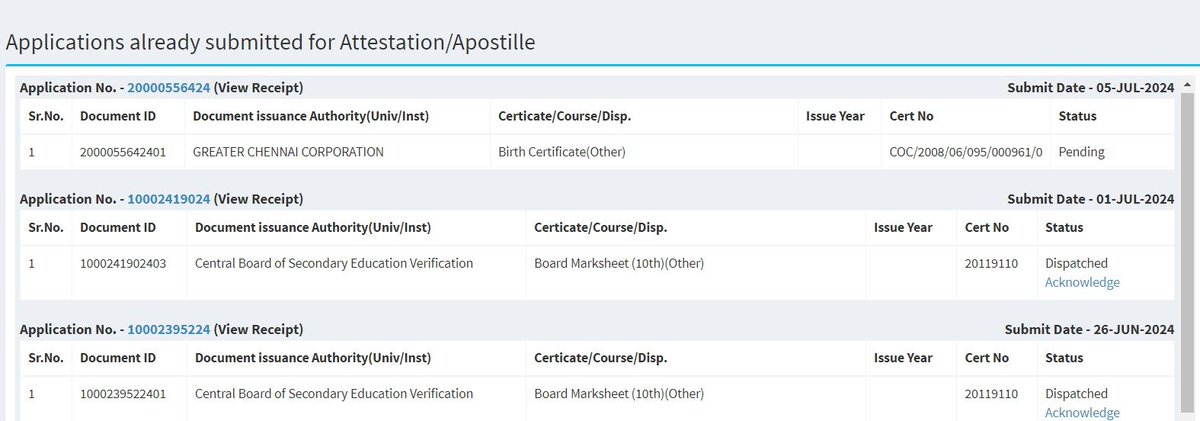This screenshot has height=421, width=1200.
Task: Select document ID 1000239522401
Action: [x=123, y=394]
